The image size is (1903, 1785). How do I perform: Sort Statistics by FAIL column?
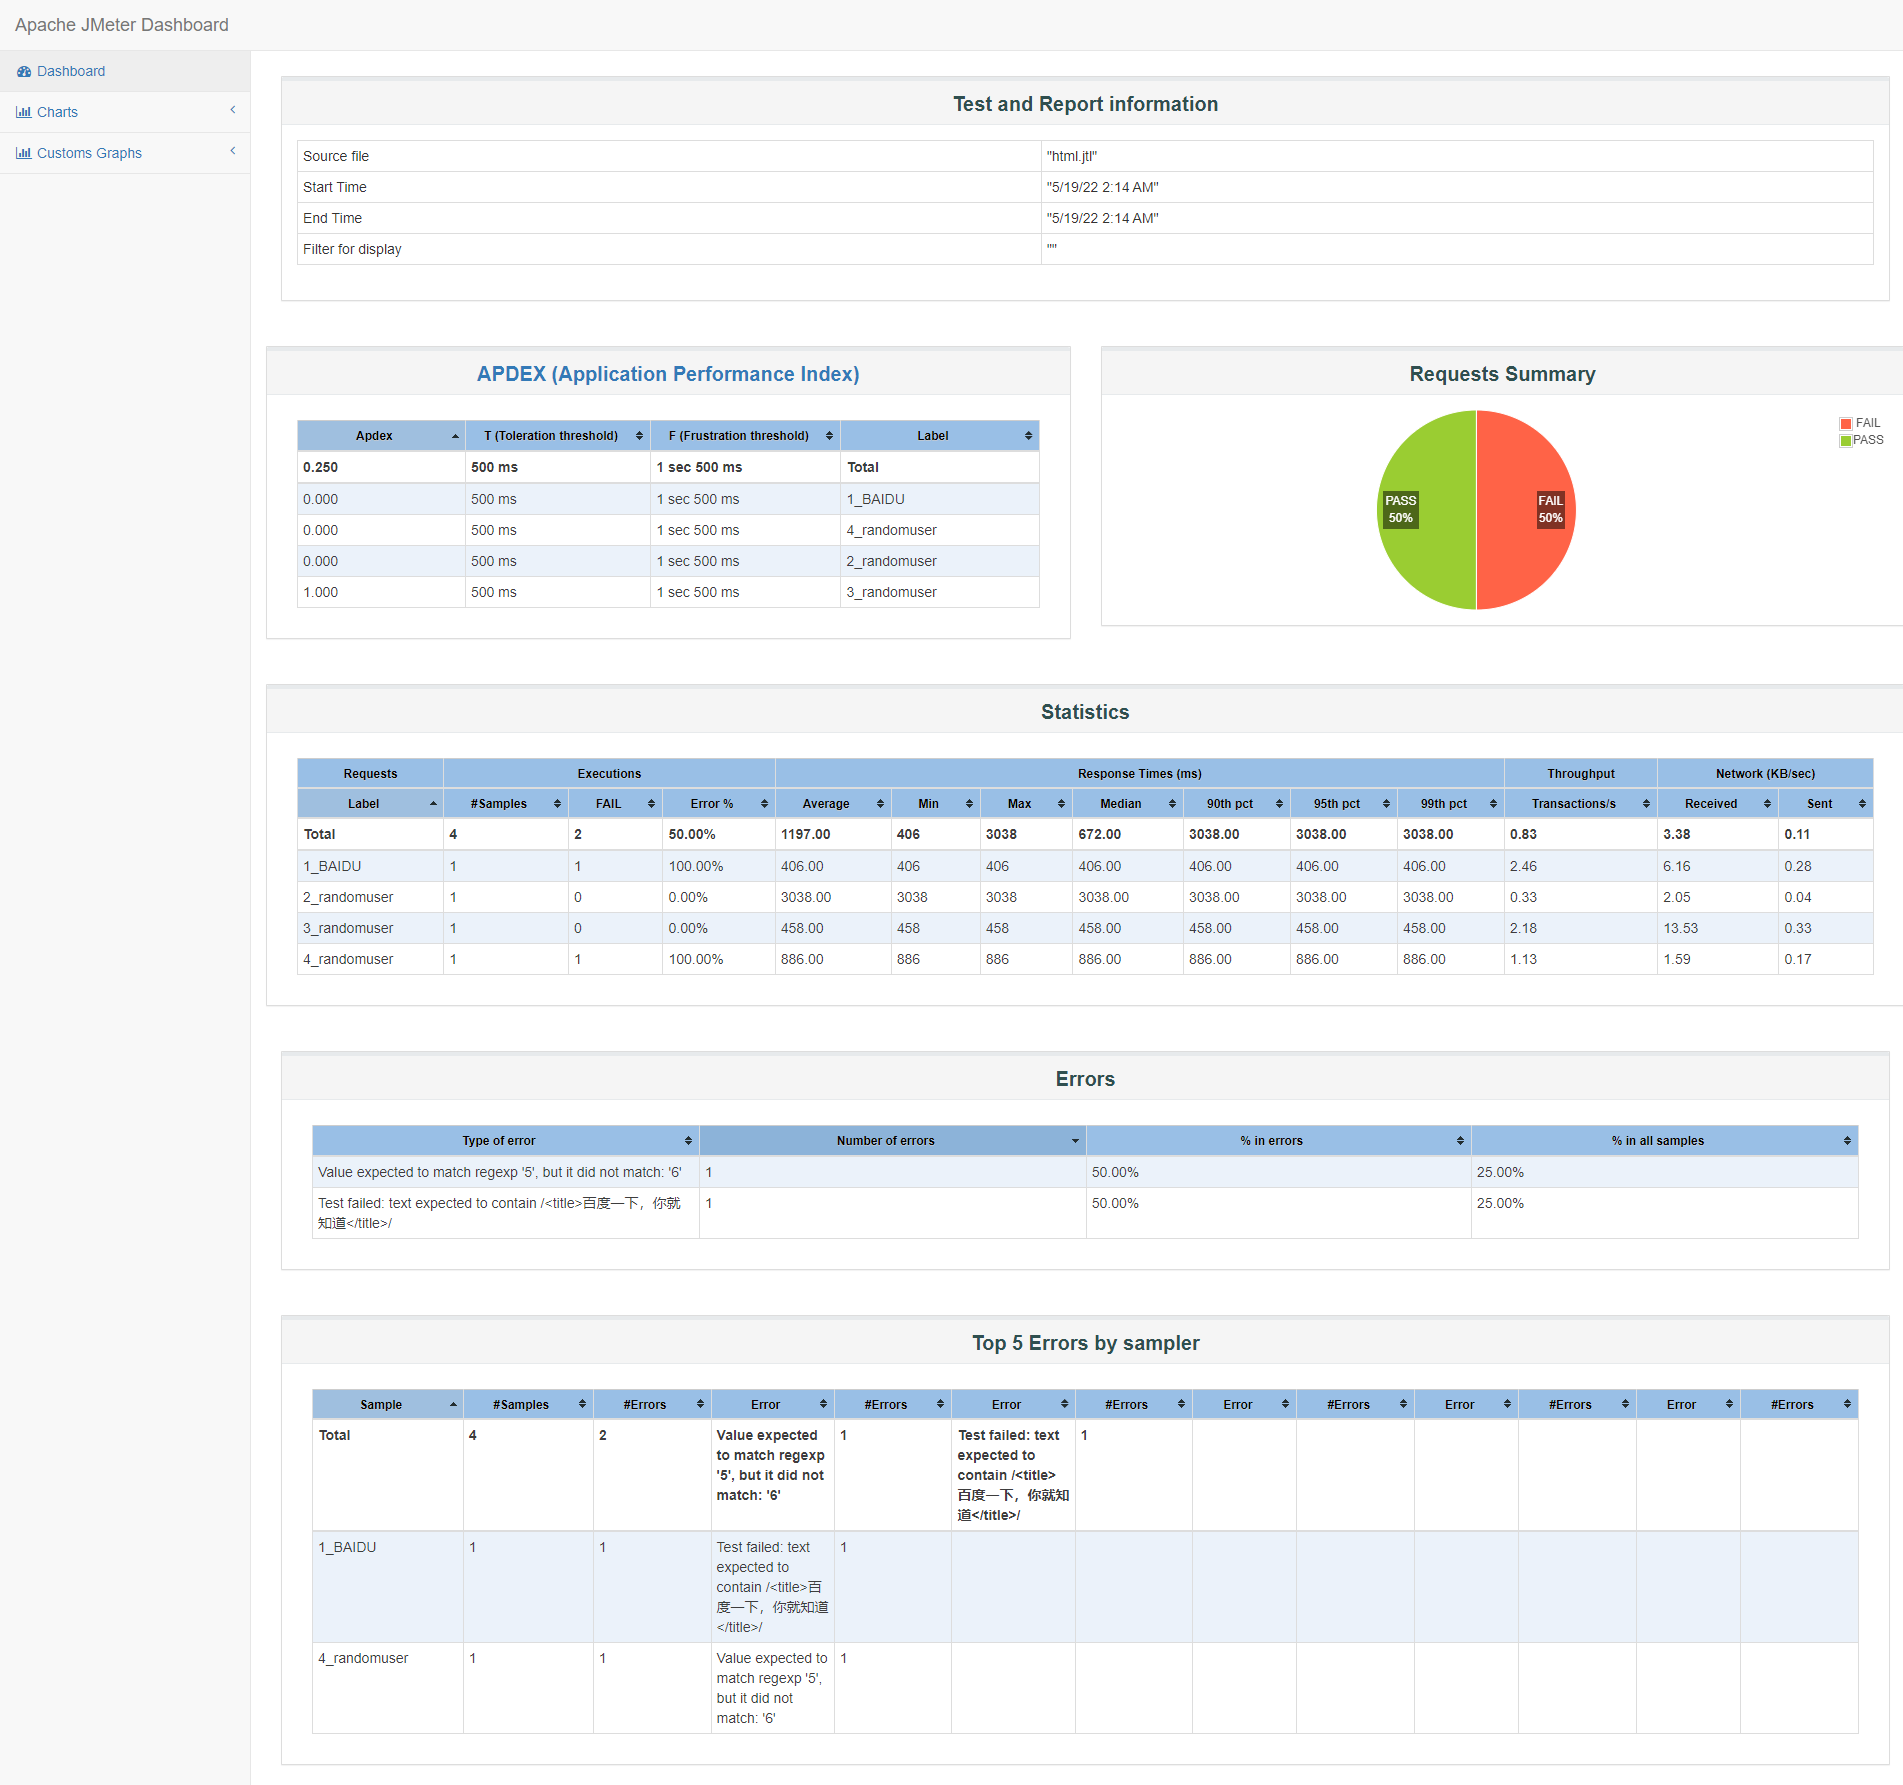[615, 804]
